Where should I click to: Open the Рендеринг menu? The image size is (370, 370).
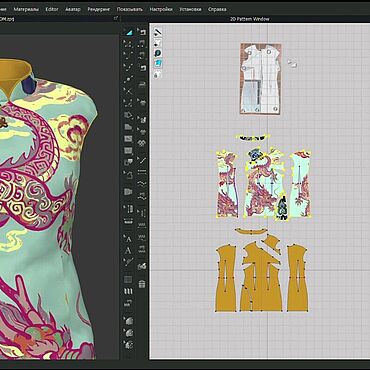point(99,9)
